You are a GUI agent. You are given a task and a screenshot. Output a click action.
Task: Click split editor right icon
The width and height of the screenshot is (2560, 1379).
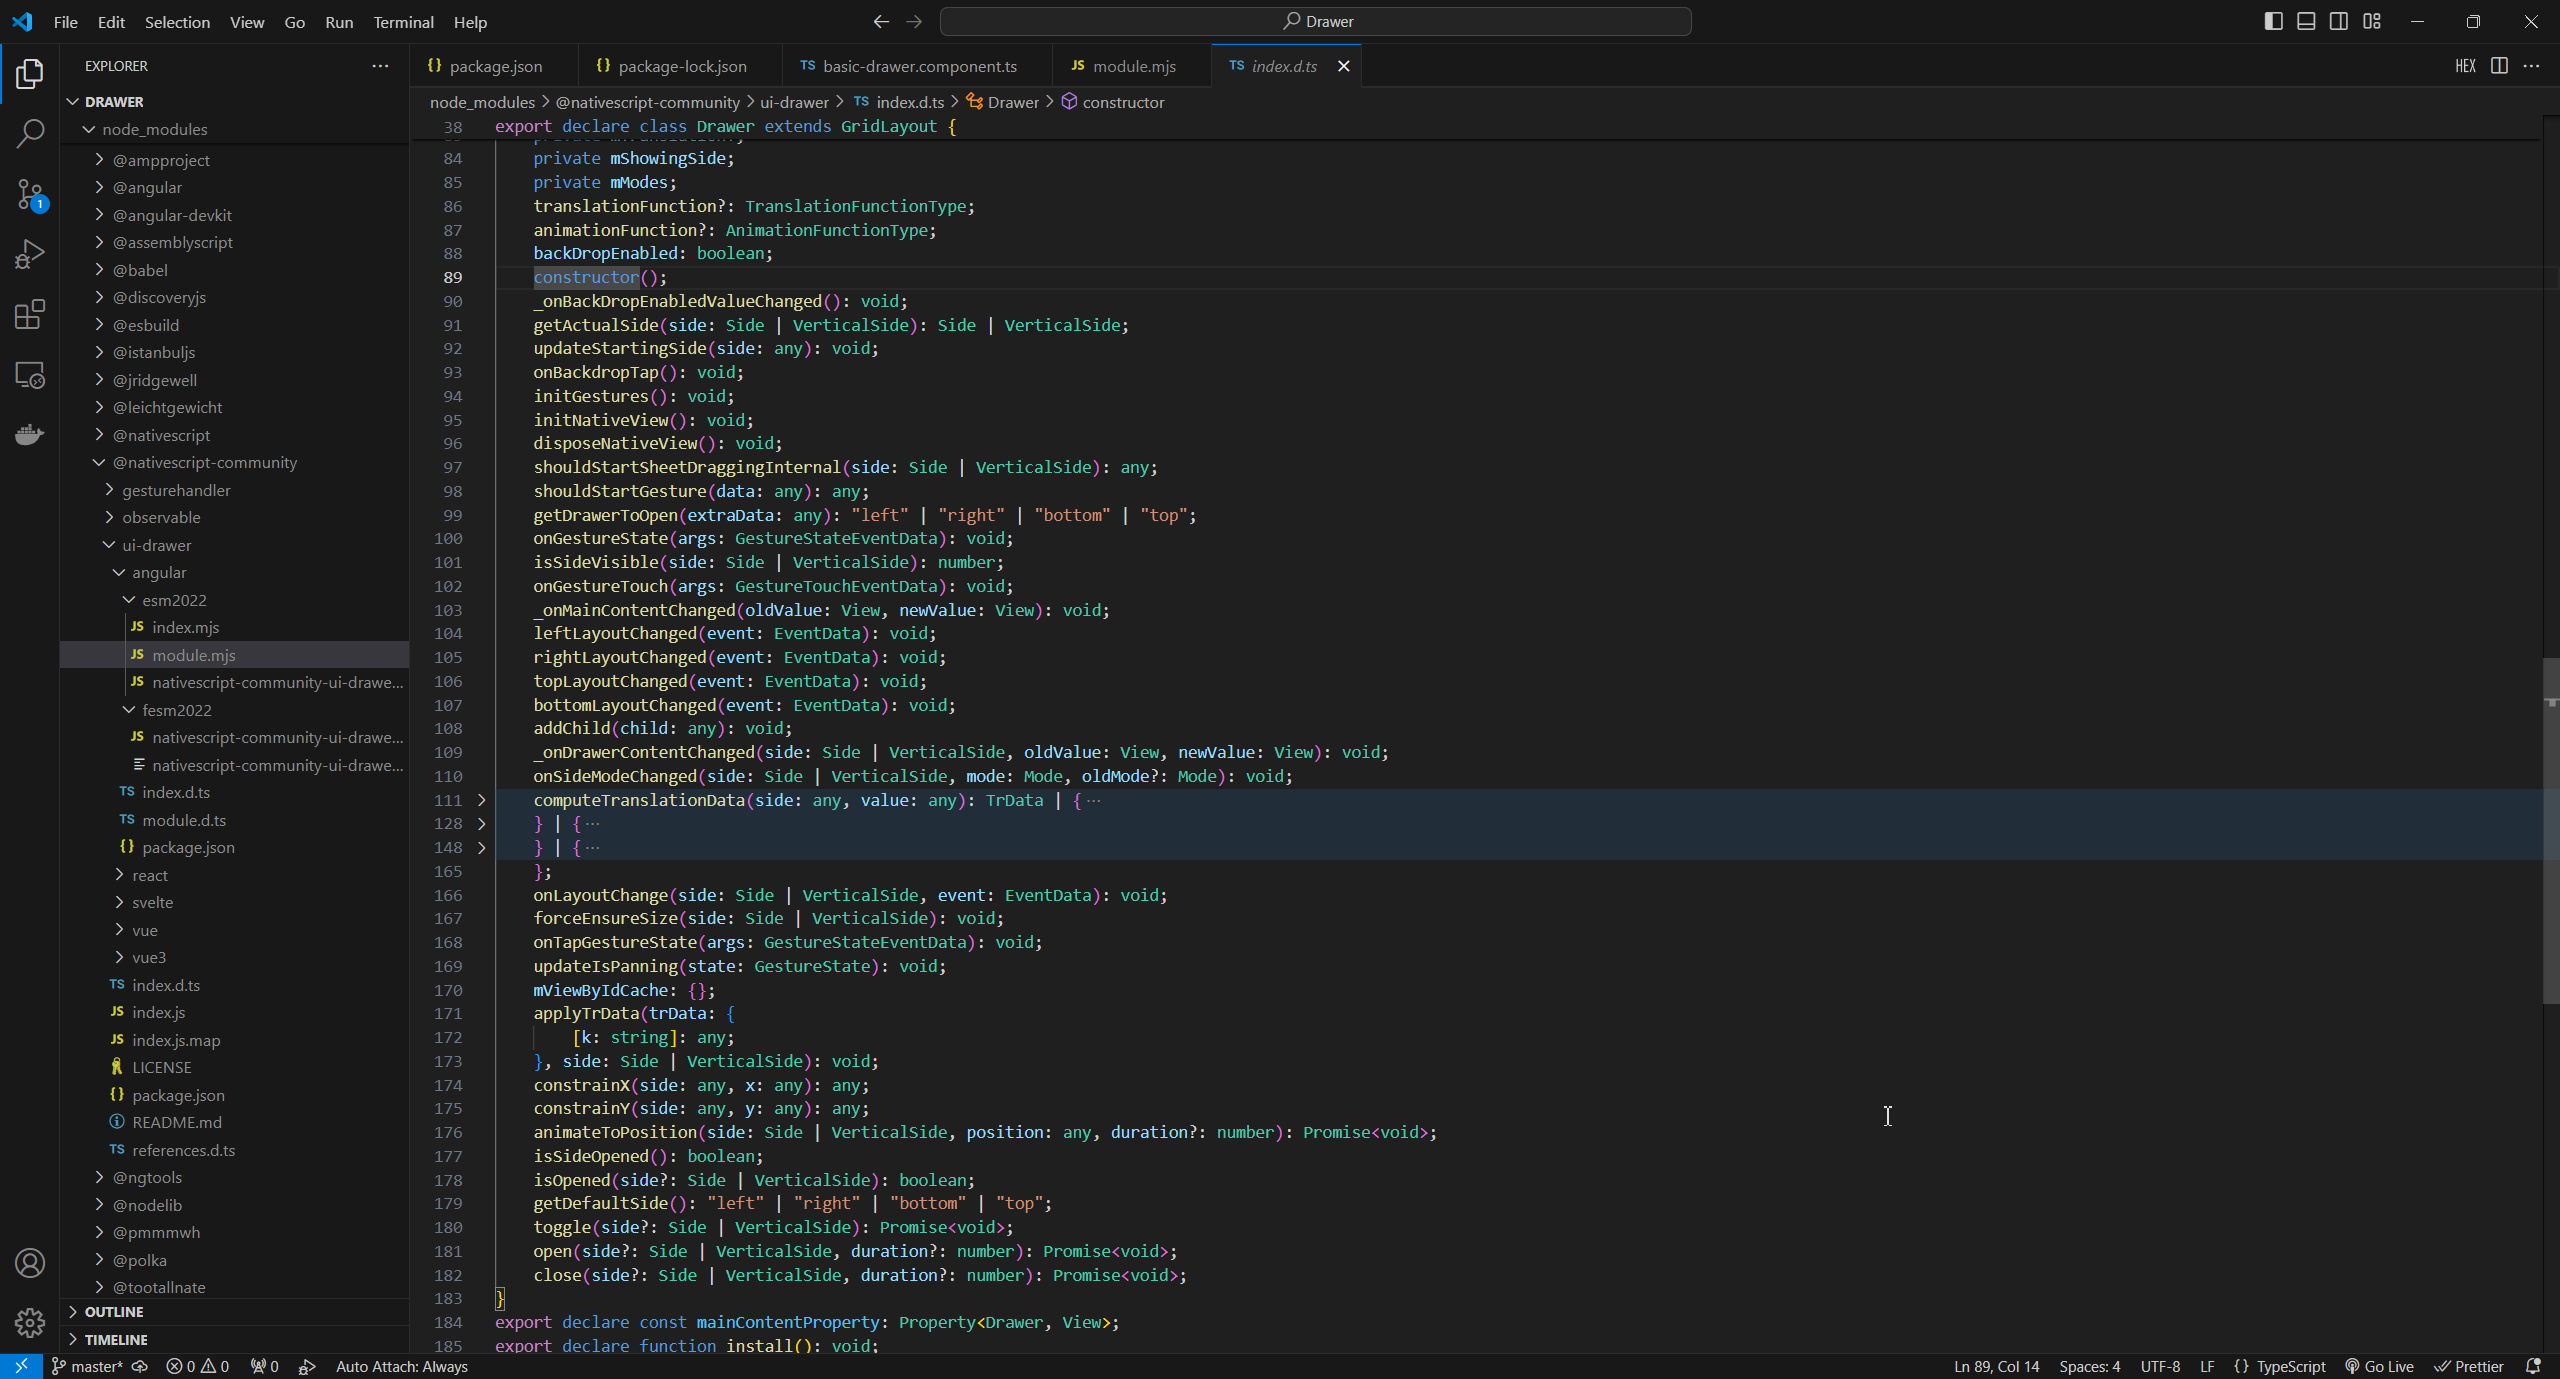pyautogui.click(x=2499, y=66)
